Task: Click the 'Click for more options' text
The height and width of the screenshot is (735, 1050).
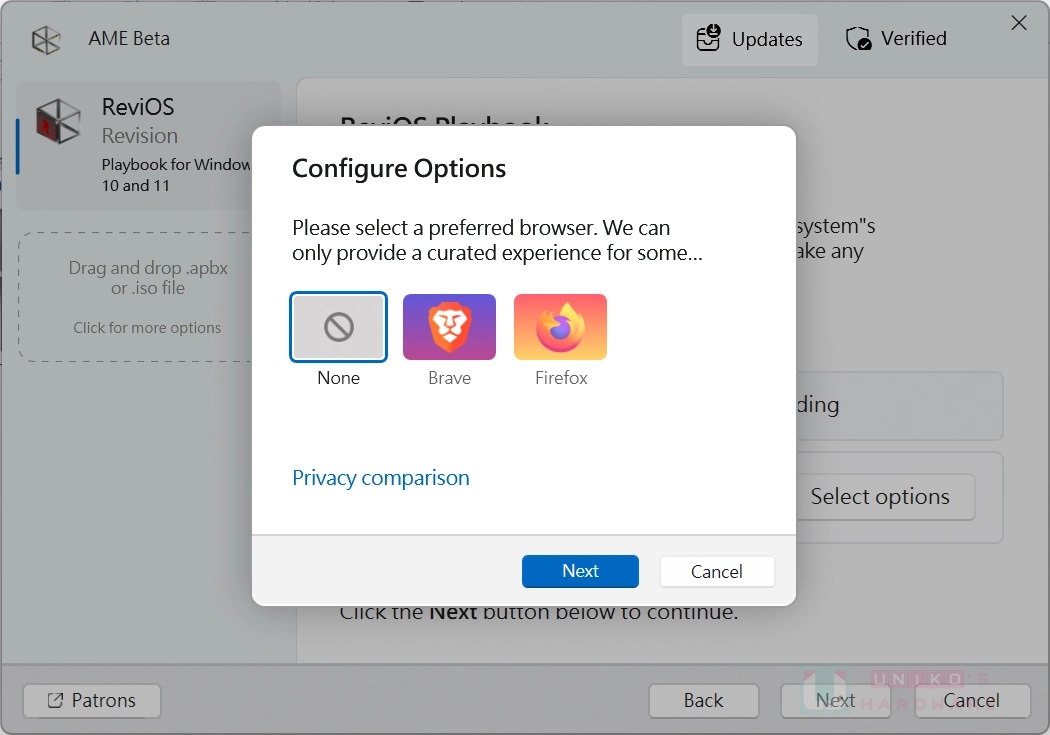Action: (147, 328)
